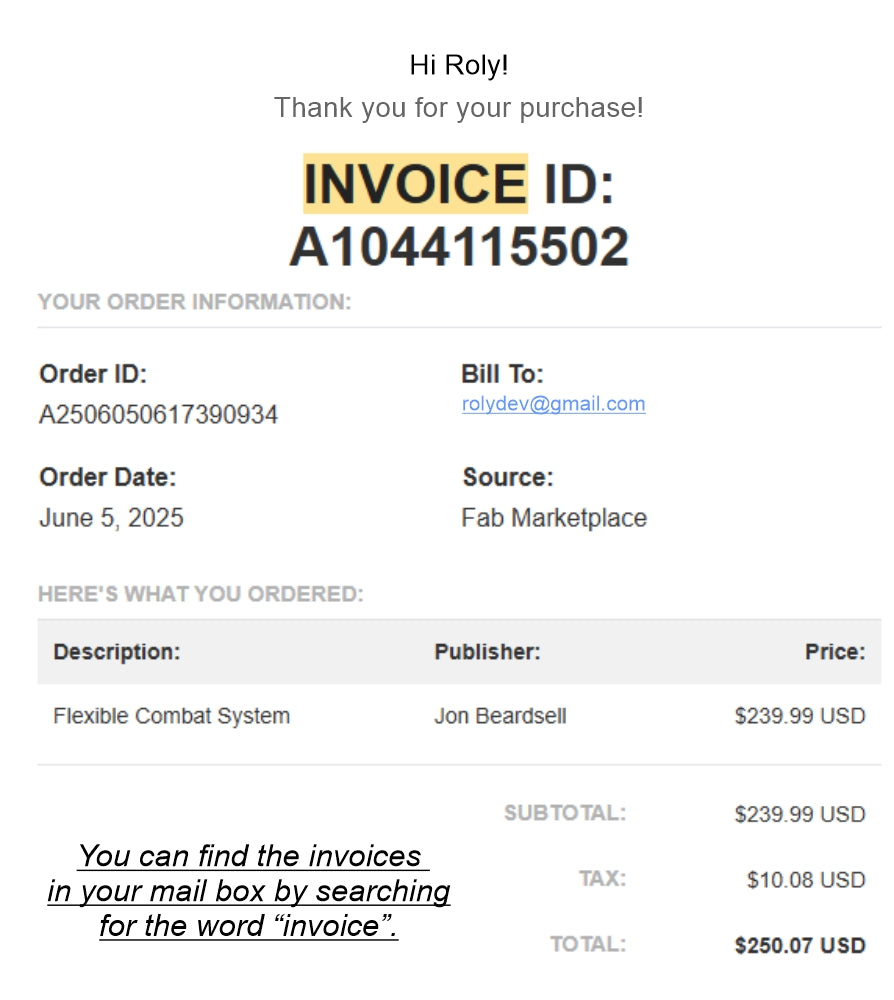Image resolution: width=894 pixels, height=1000 pixels.
Task: Click the Order Date value June 5, 2025
Action: (x=112, y=517)
